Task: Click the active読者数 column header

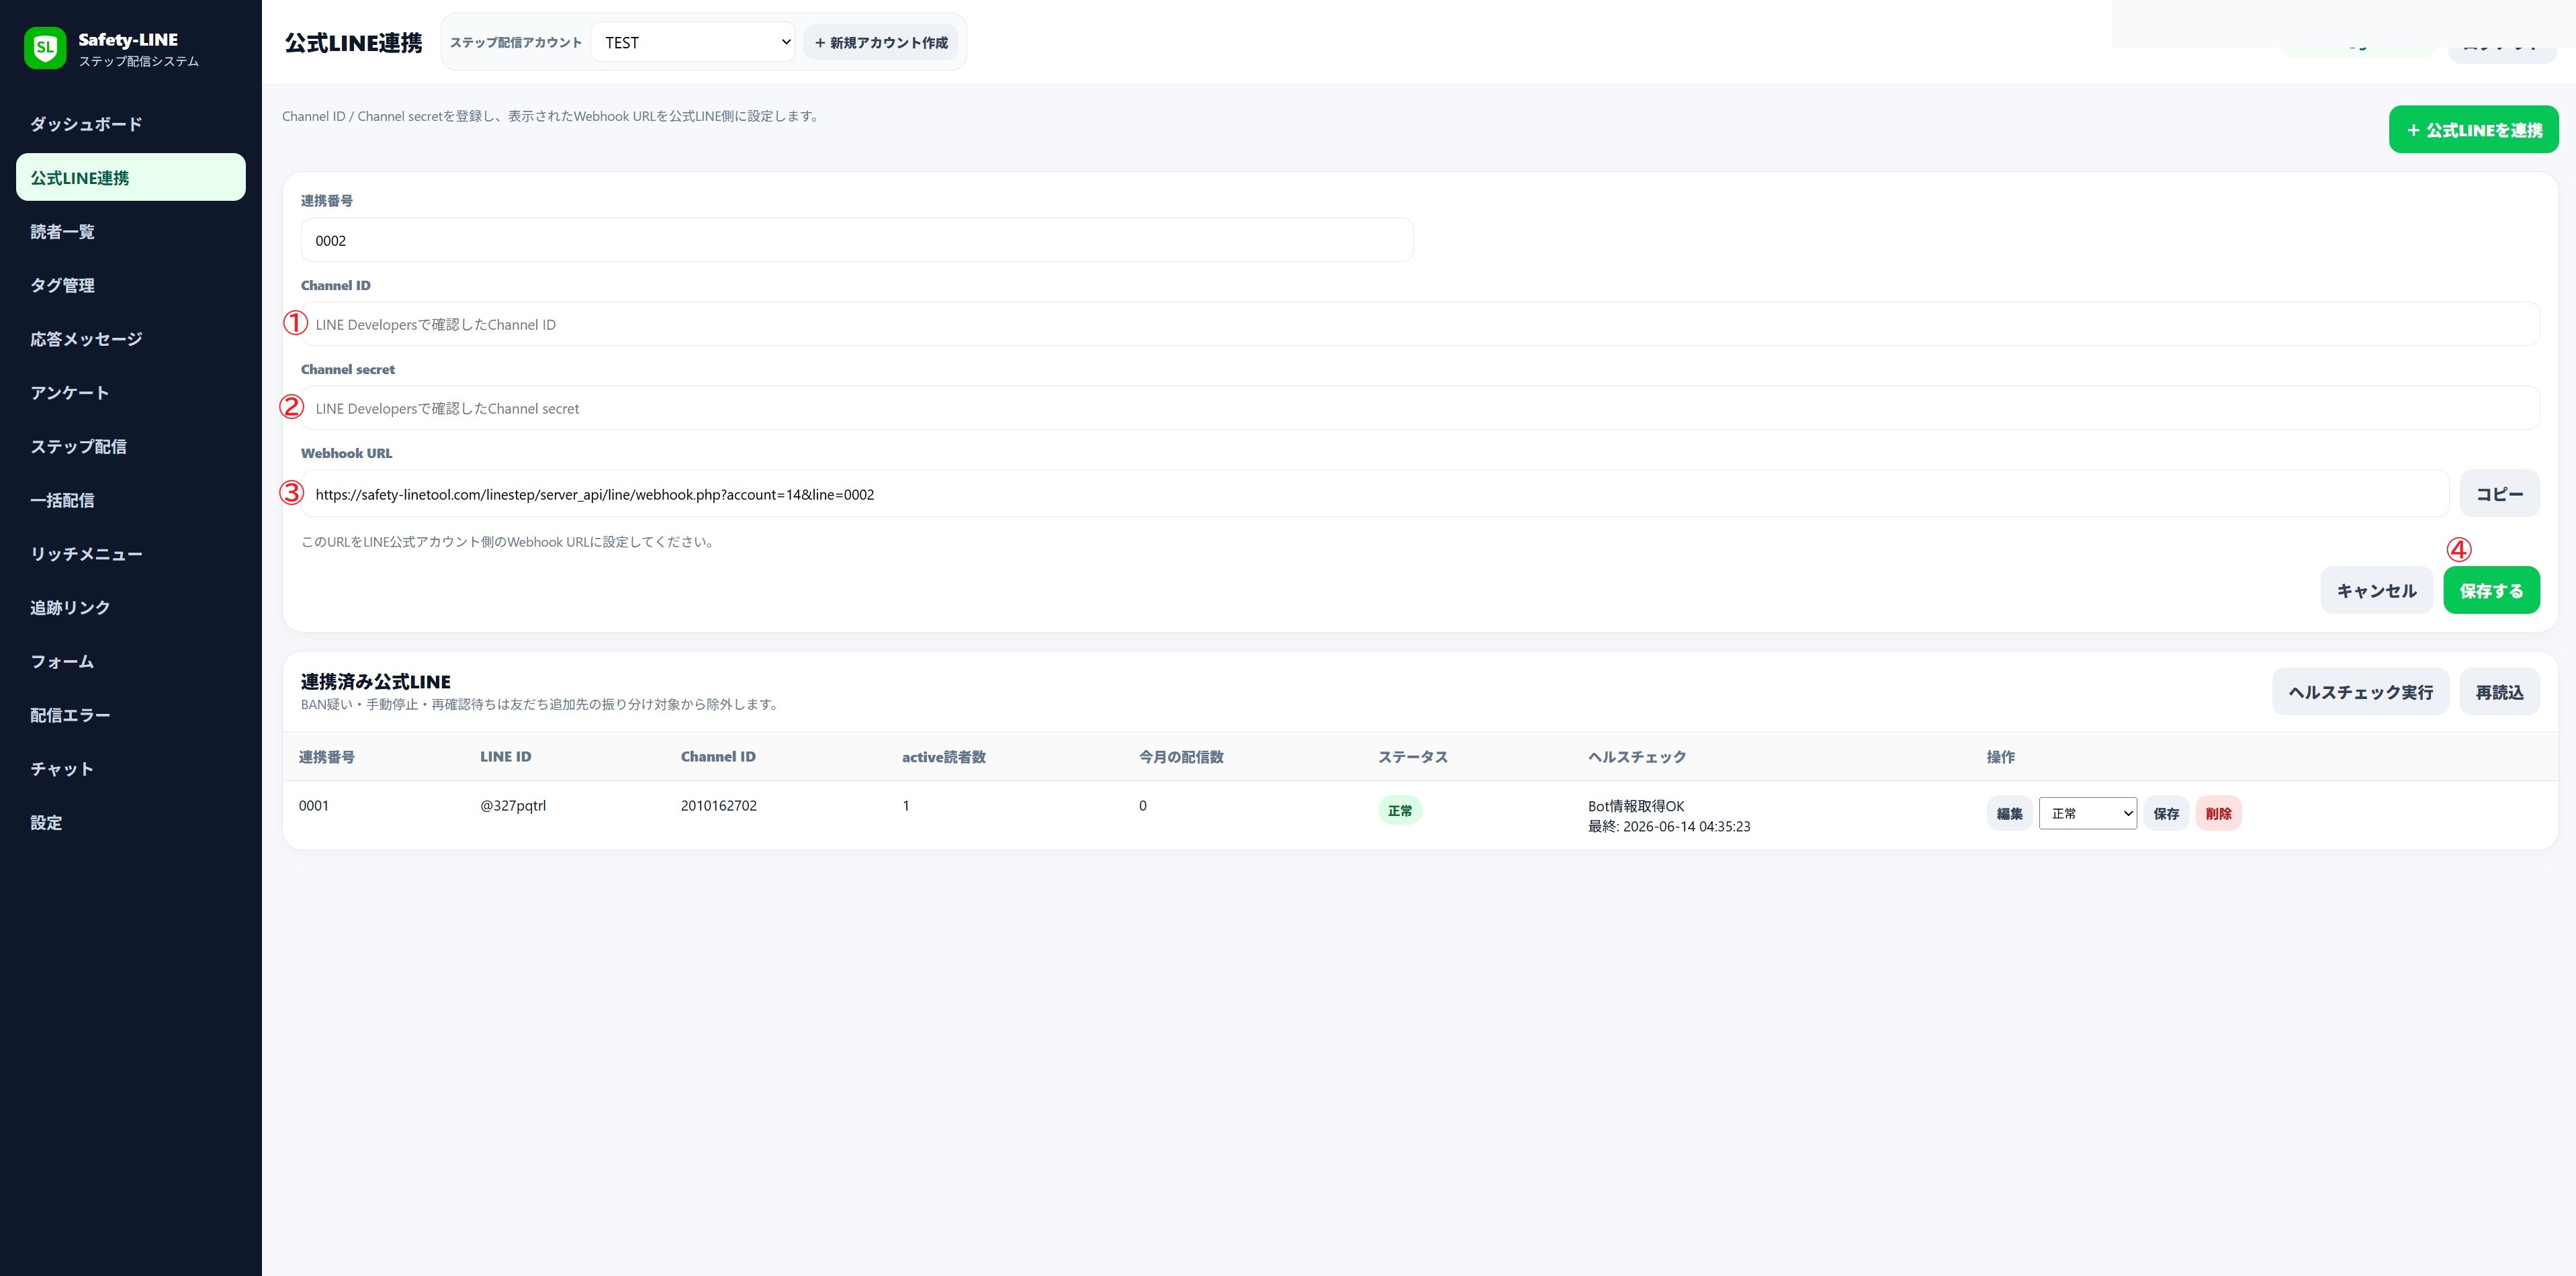Action: pyautogui.click(x=944, y=757)
